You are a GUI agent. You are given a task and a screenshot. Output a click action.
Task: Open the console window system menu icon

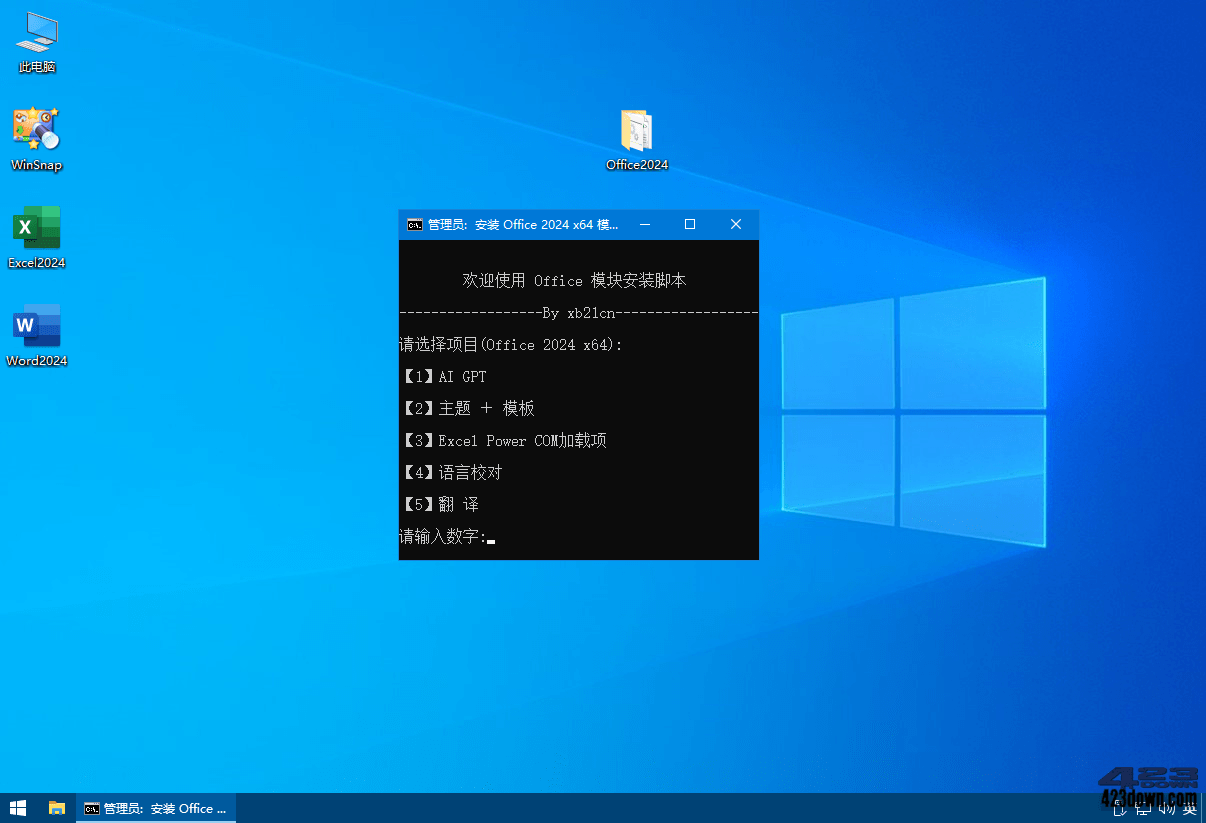click(414, 225)
